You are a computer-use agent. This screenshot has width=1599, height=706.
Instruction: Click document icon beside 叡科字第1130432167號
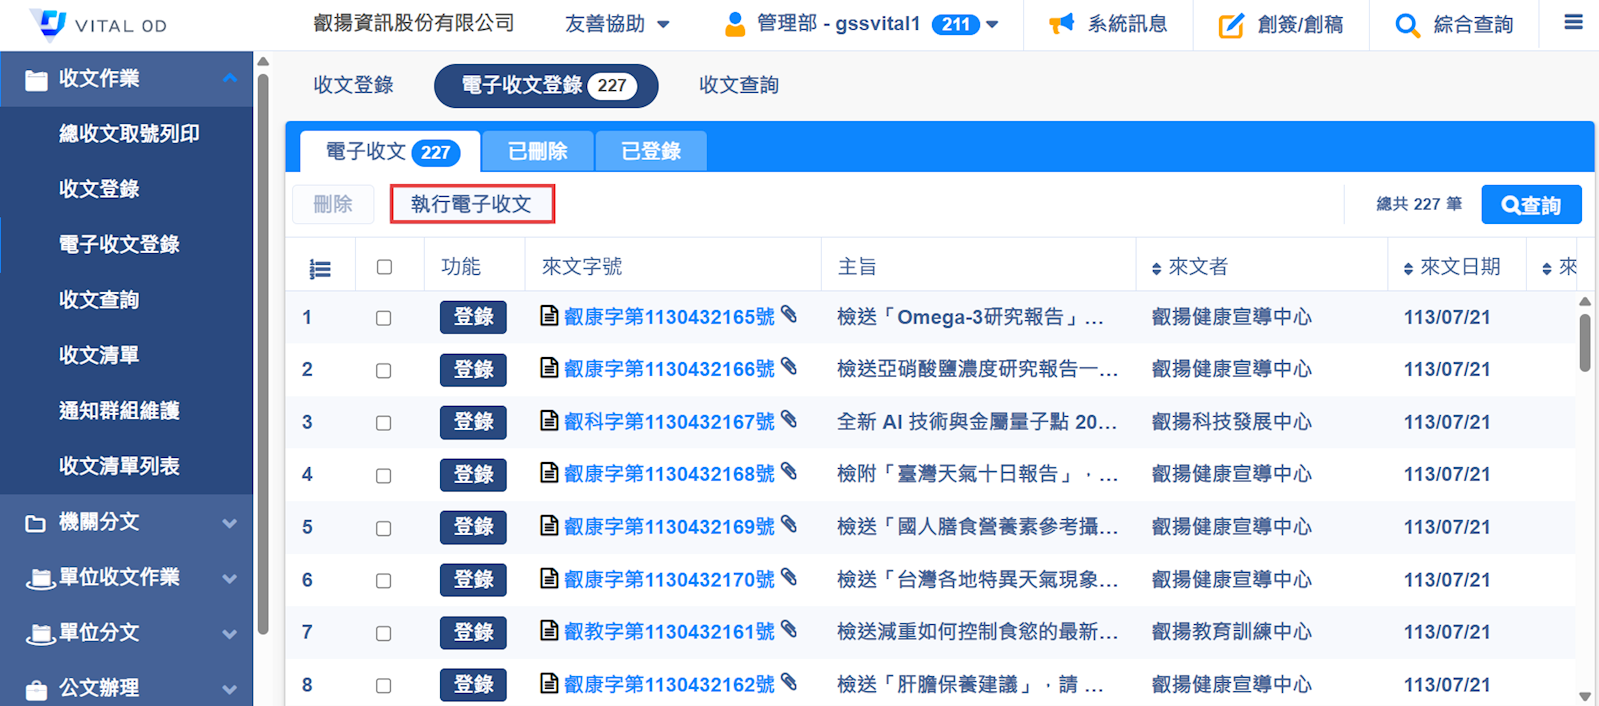coord(549,421)
